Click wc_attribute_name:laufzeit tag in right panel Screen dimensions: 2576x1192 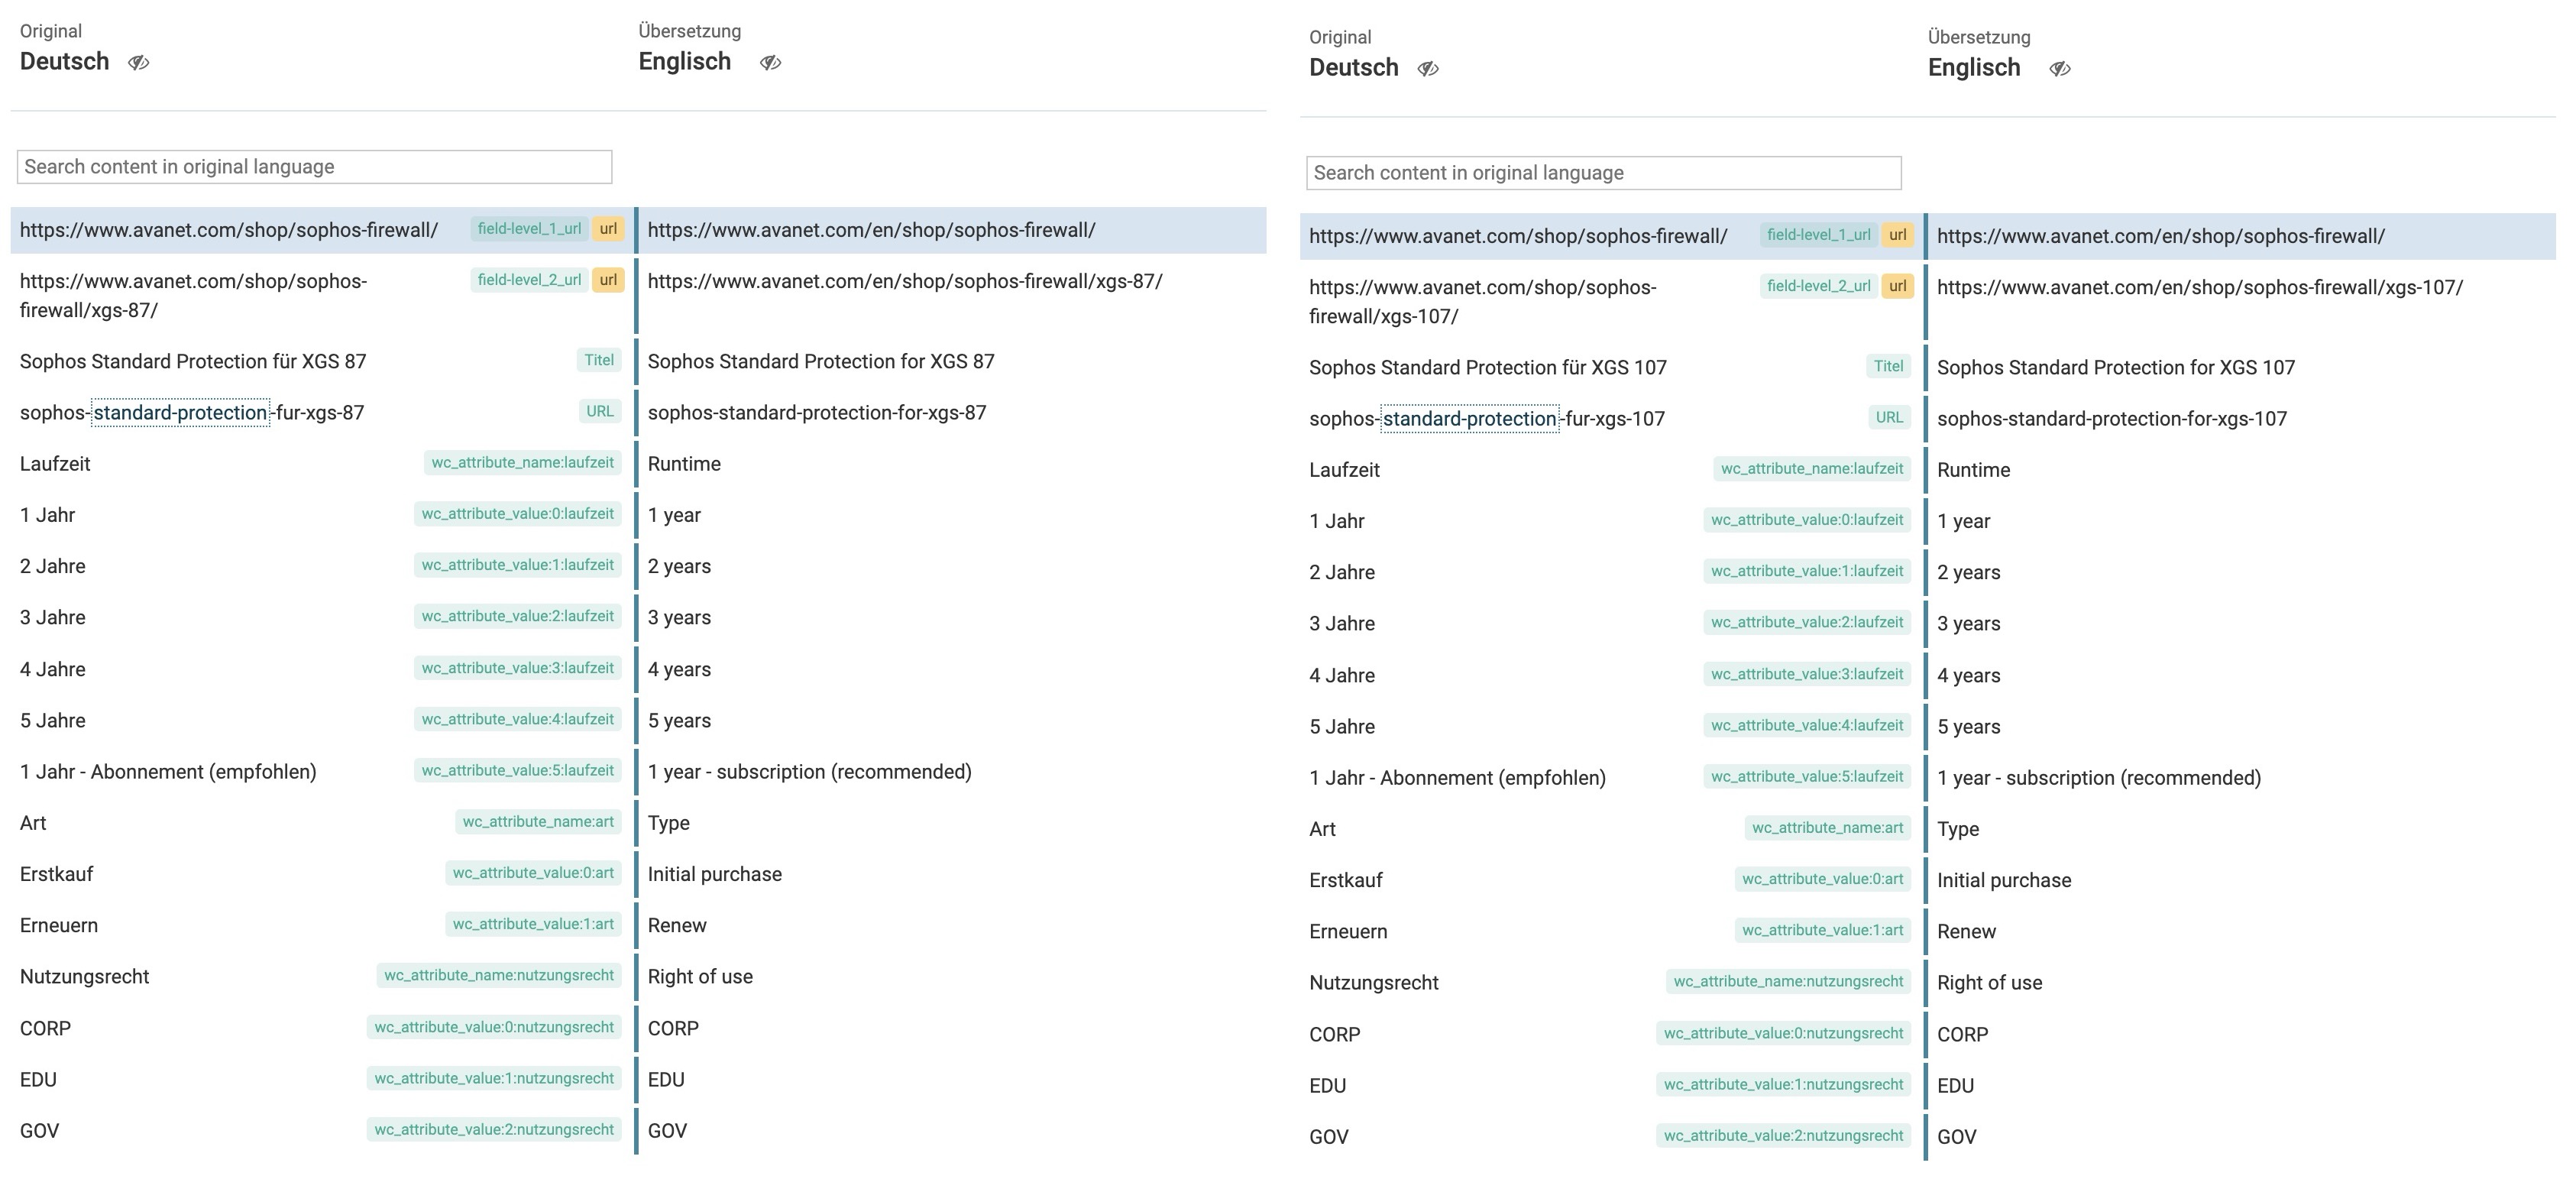click(1811, 468)
